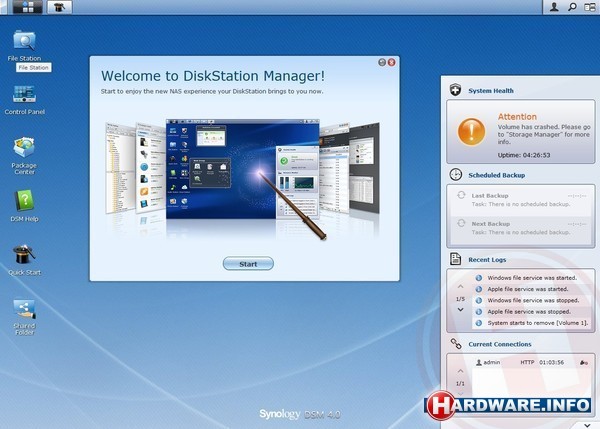Click the Last Backup entry
600x429 pixels.
[x=521, y=199]
